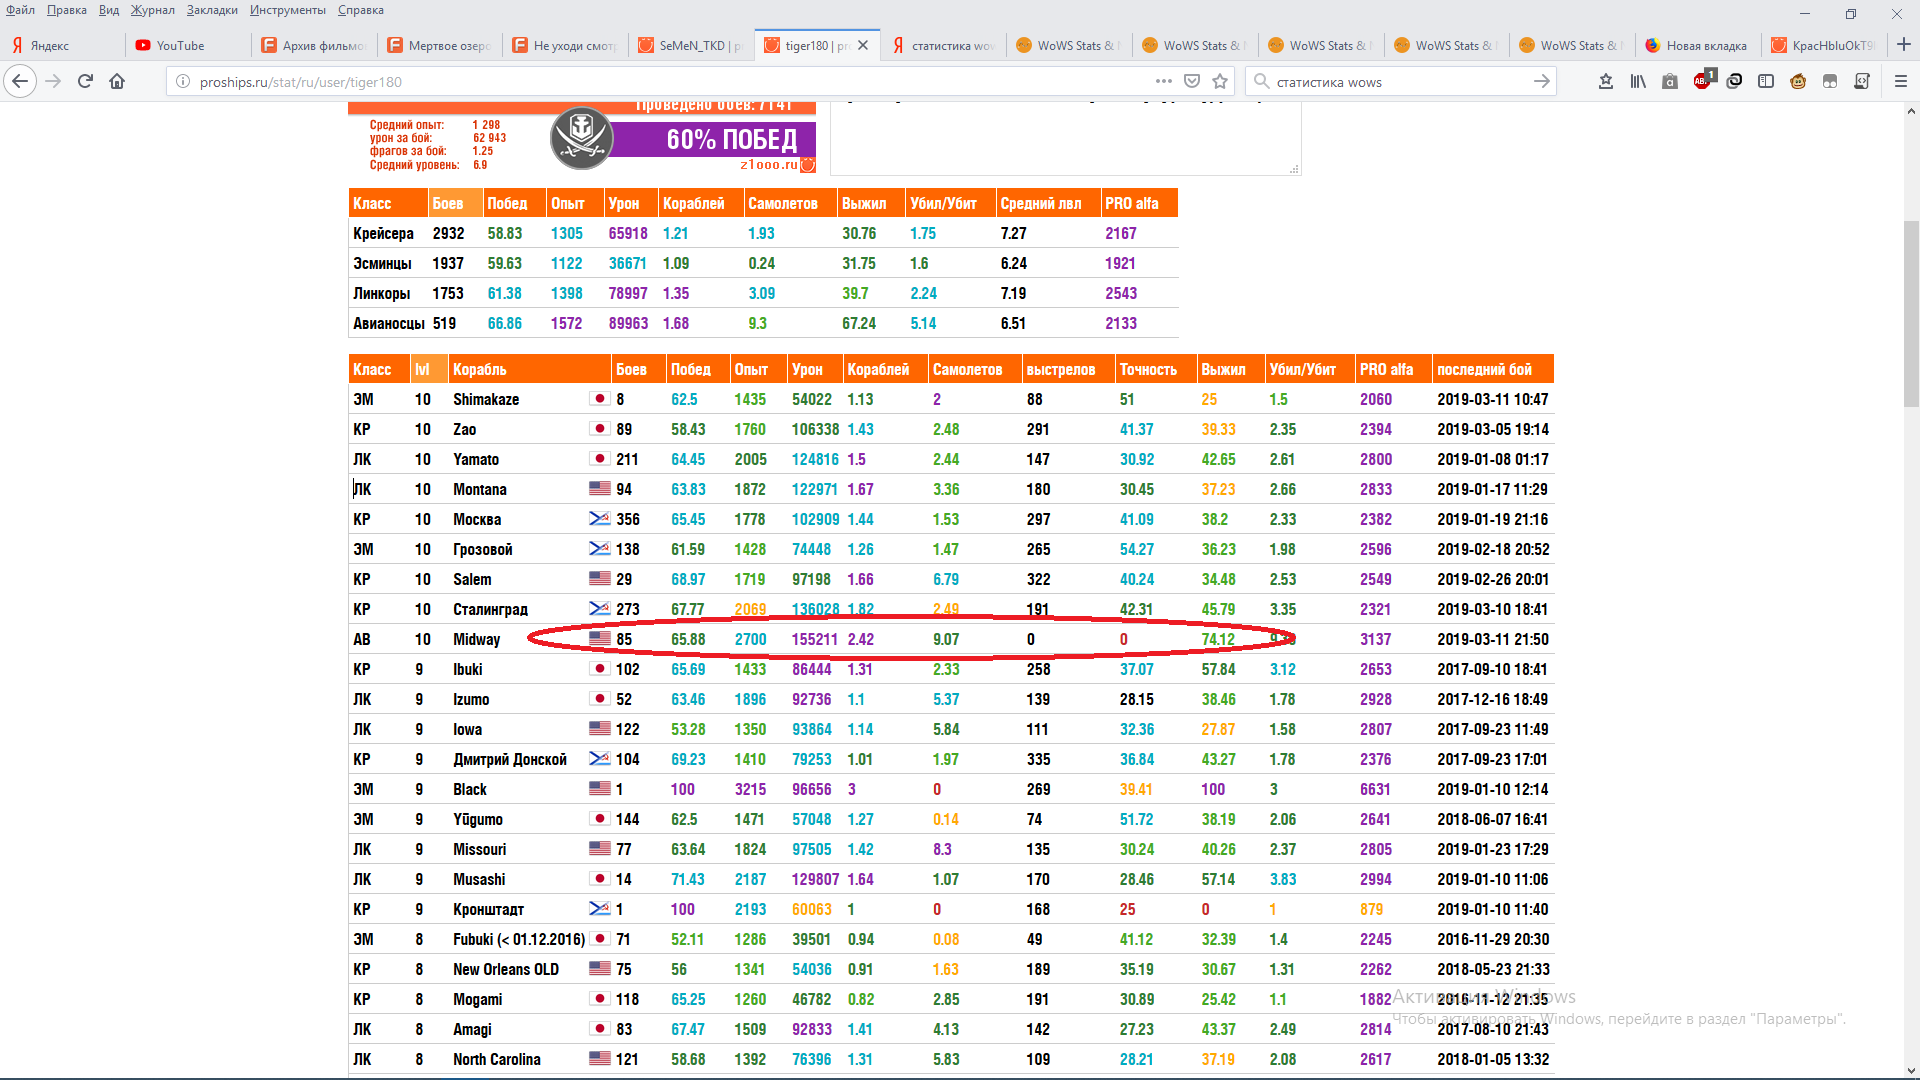1920x1080 pixels.
Task: Open the Файл menu
Action: coord(20,10)
